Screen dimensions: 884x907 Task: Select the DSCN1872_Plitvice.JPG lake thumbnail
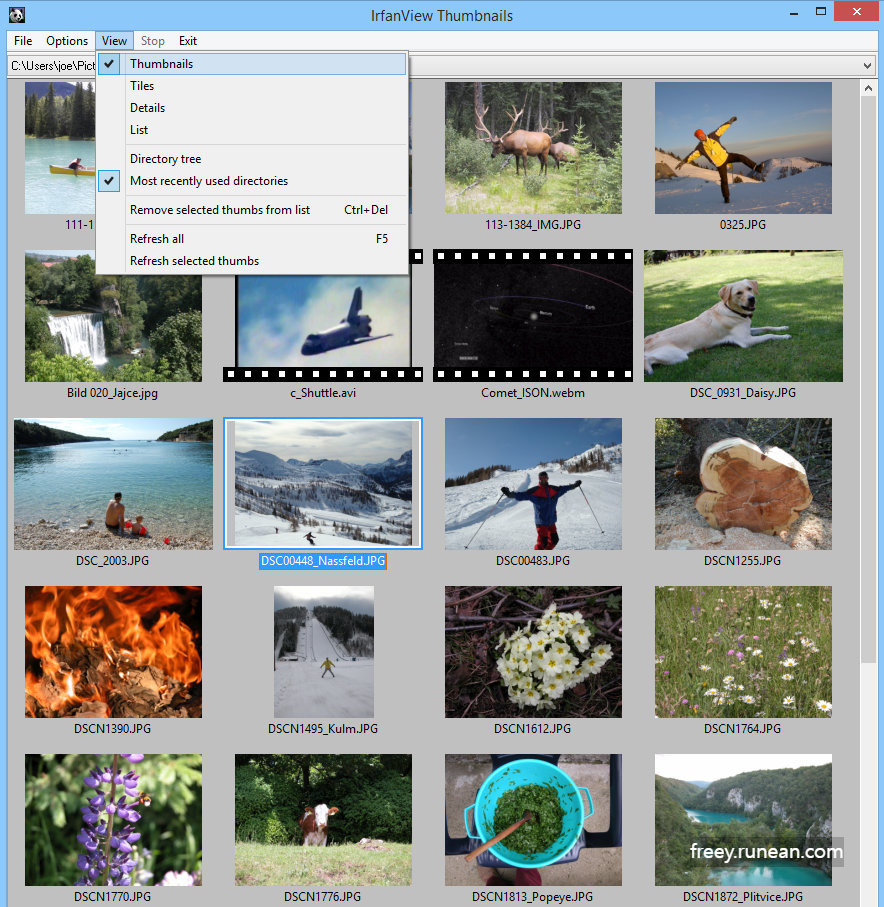[x=743, y=820]
